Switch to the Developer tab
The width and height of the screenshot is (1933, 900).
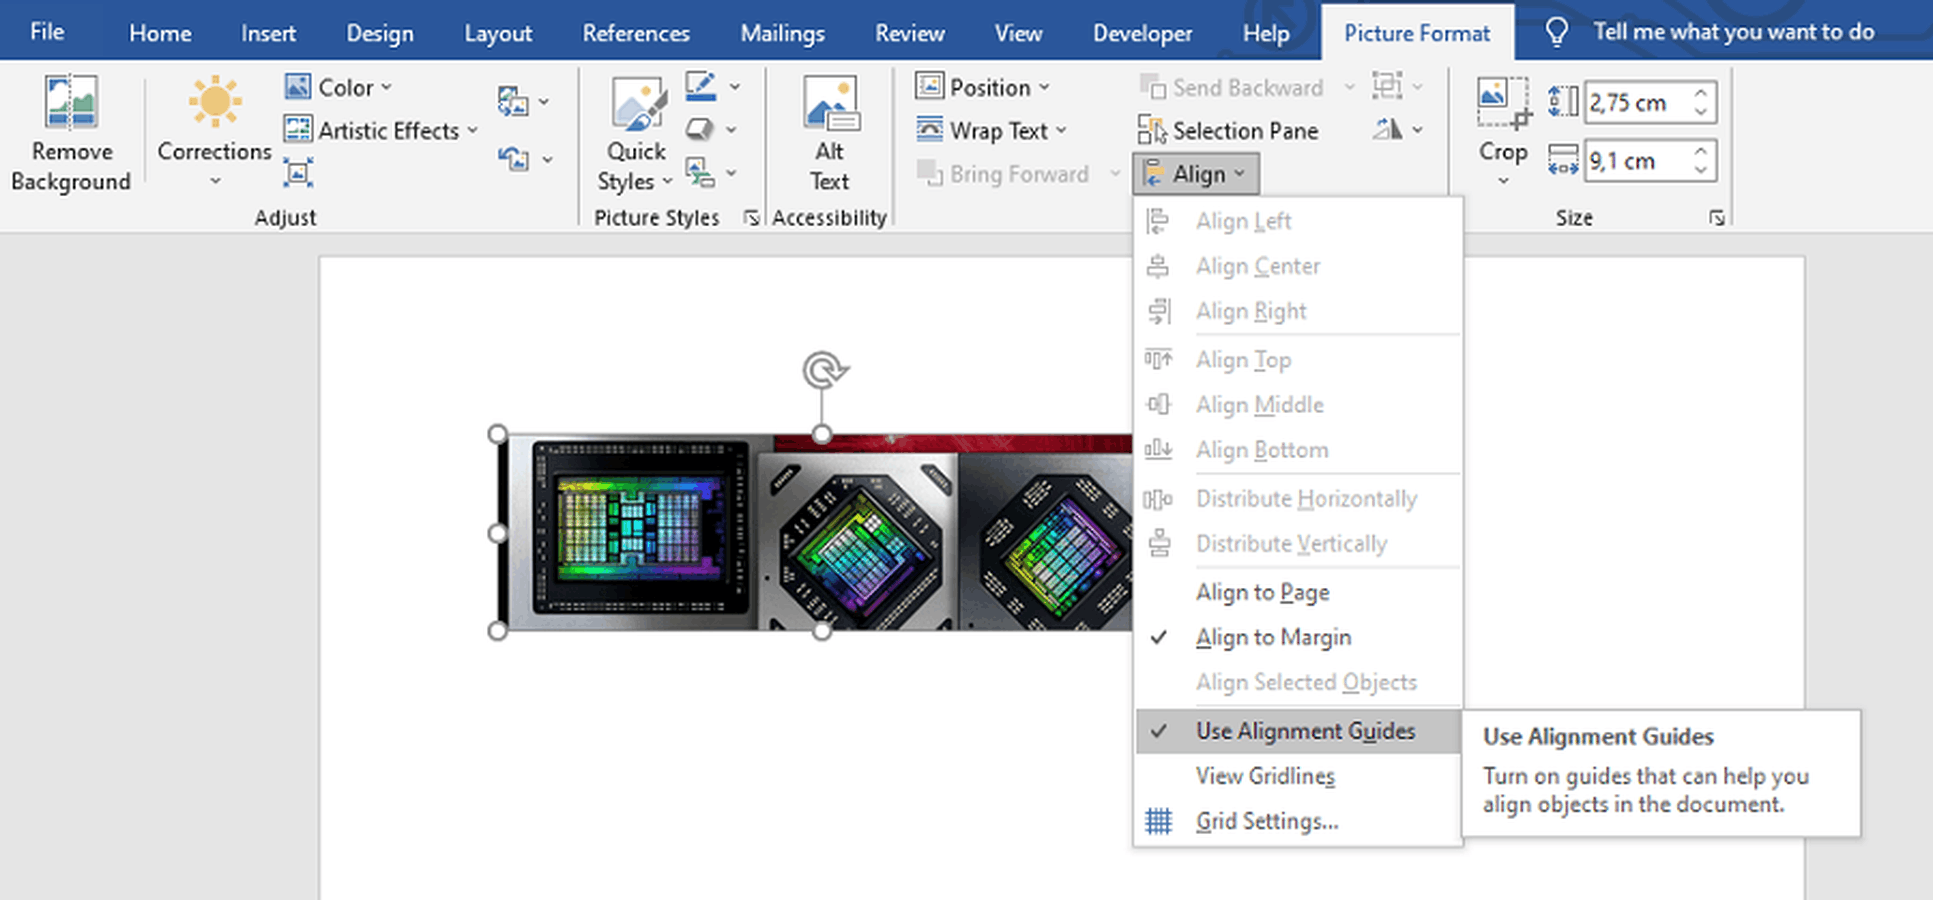[x=1142, y=33]
